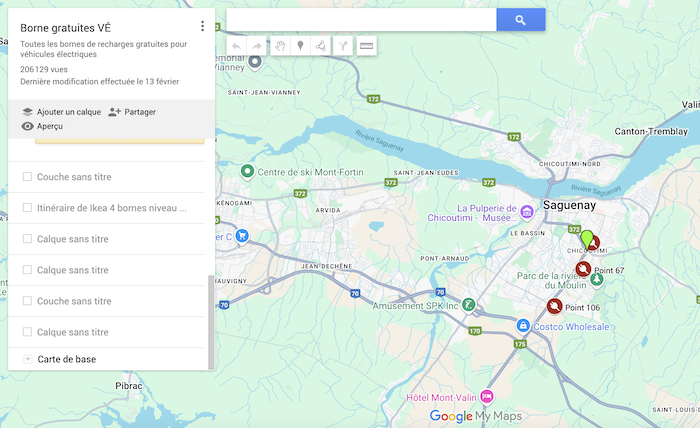700x428 pixels.
Task: Click the redo arrow icon
Action: (x=257, y=46)
